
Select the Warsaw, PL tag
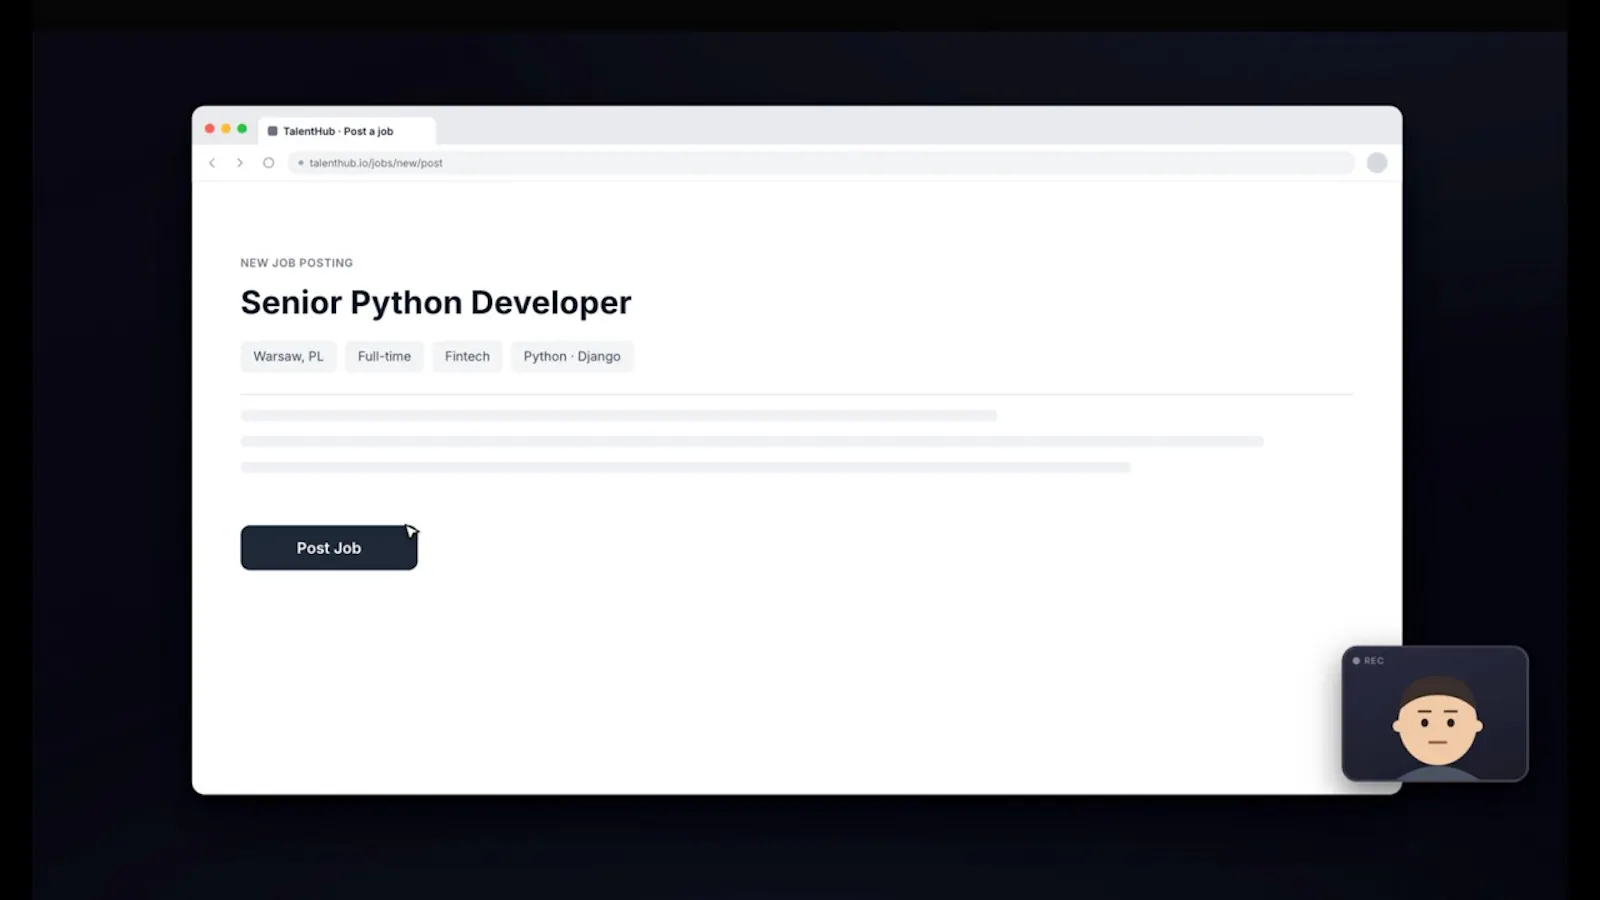point(288,357)
